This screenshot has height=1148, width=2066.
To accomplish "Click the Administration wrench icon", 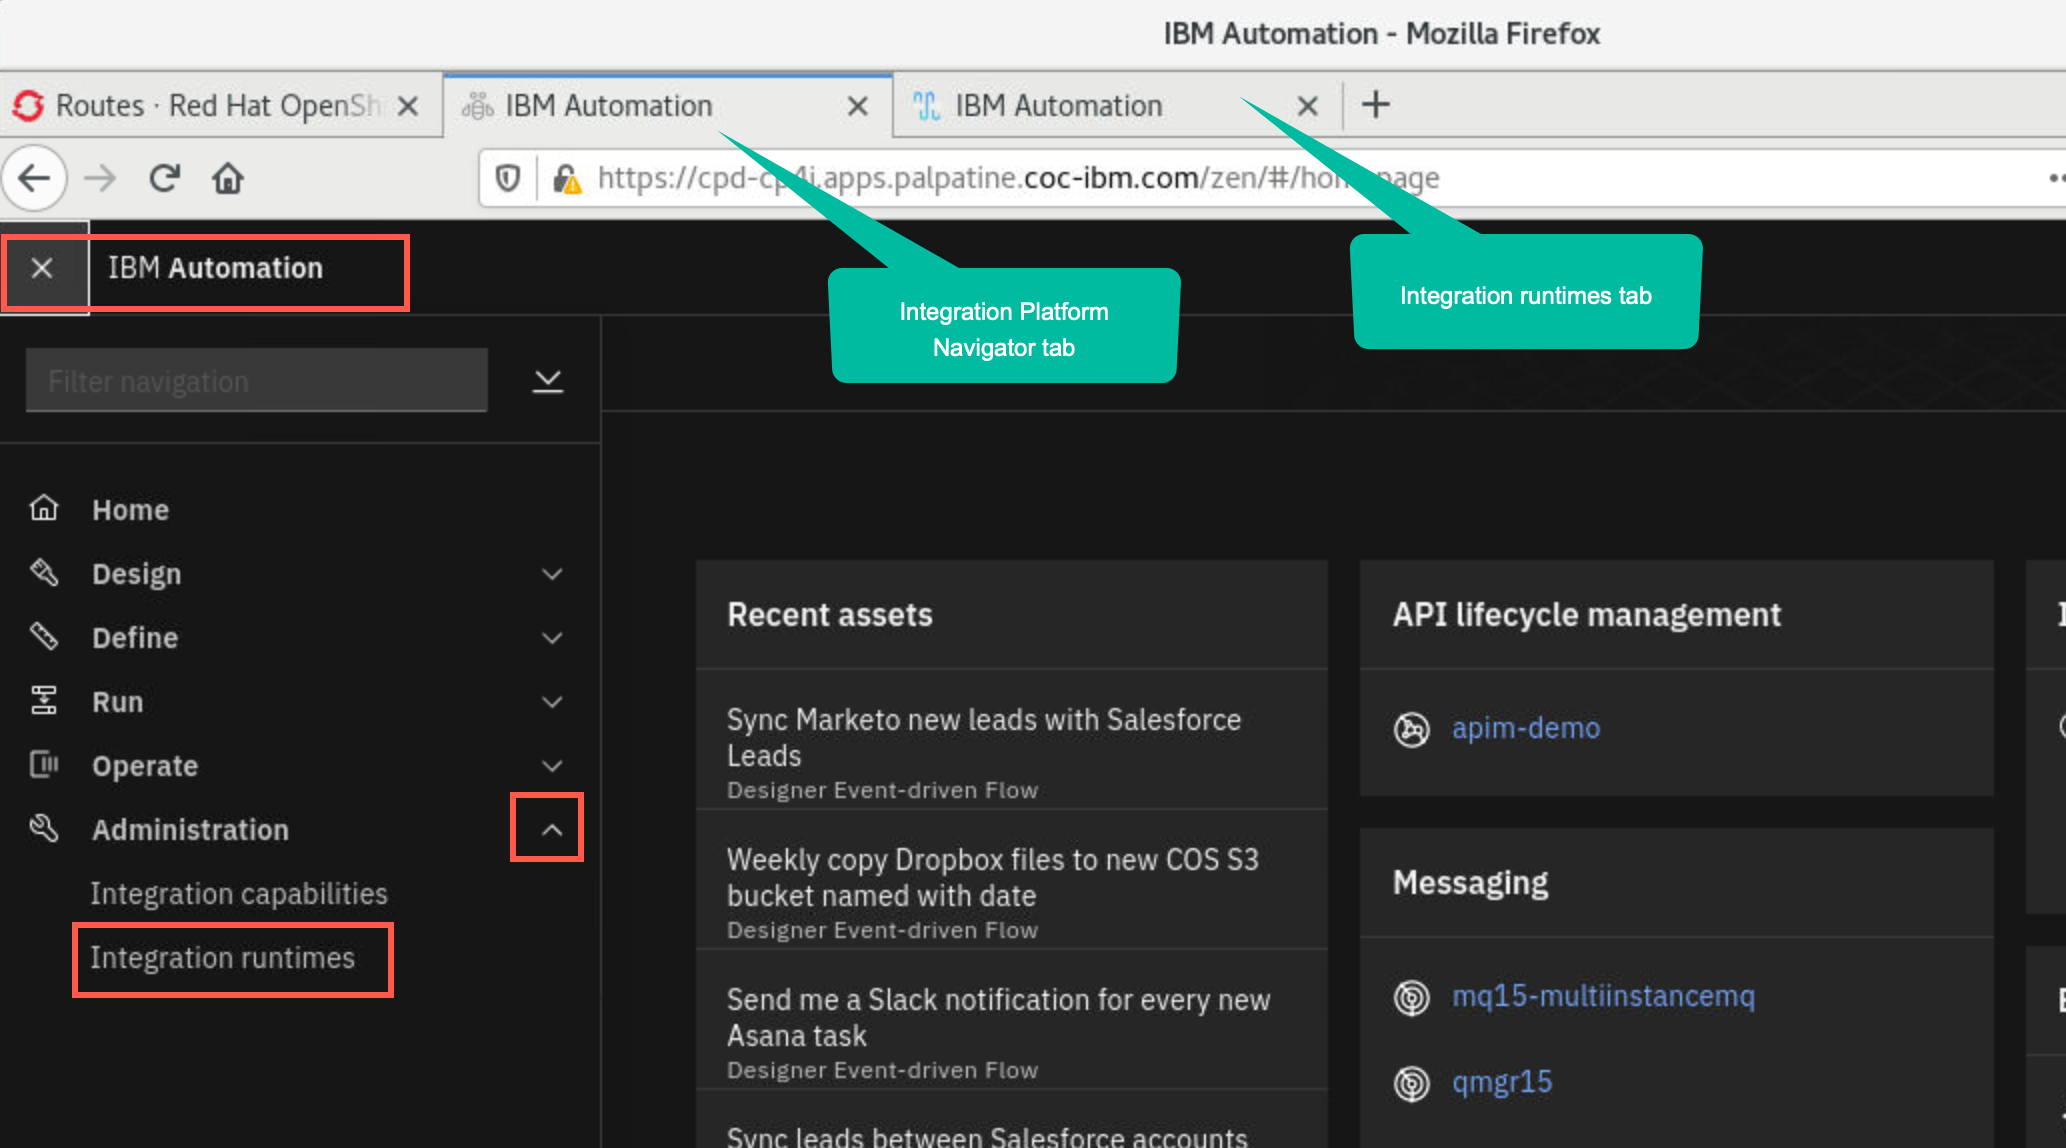I will pos(44,828).
